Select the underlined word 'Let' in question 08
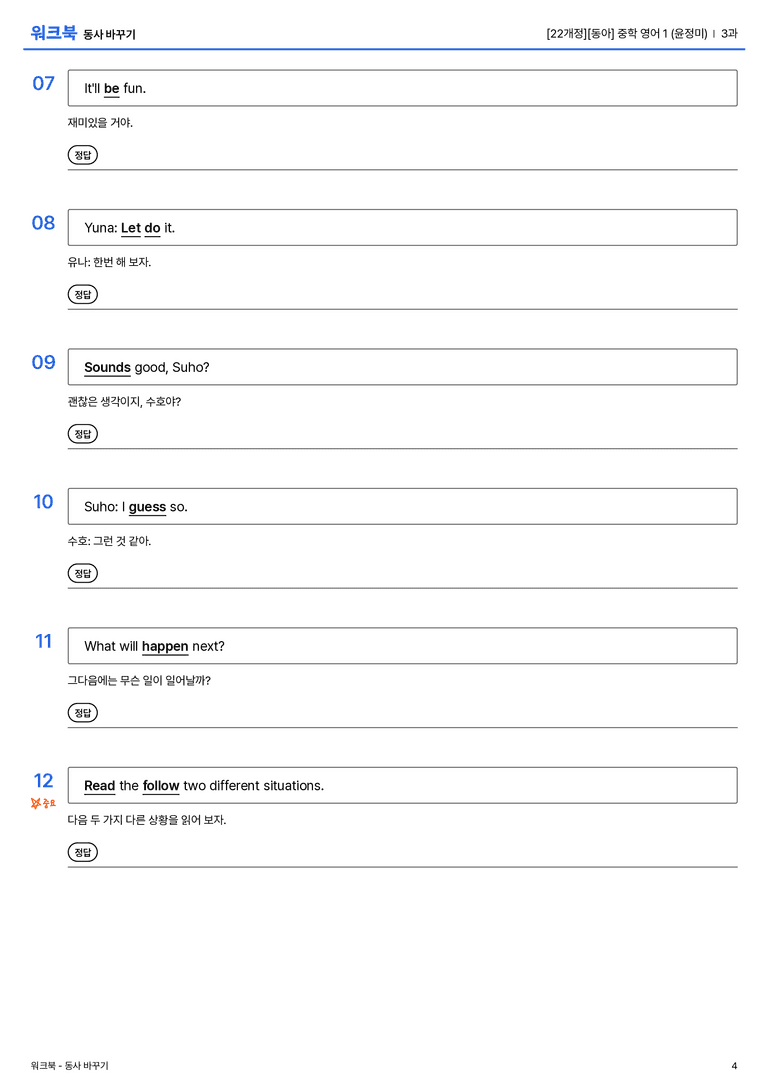This screenshot has height=1087, width=768. 131,228
